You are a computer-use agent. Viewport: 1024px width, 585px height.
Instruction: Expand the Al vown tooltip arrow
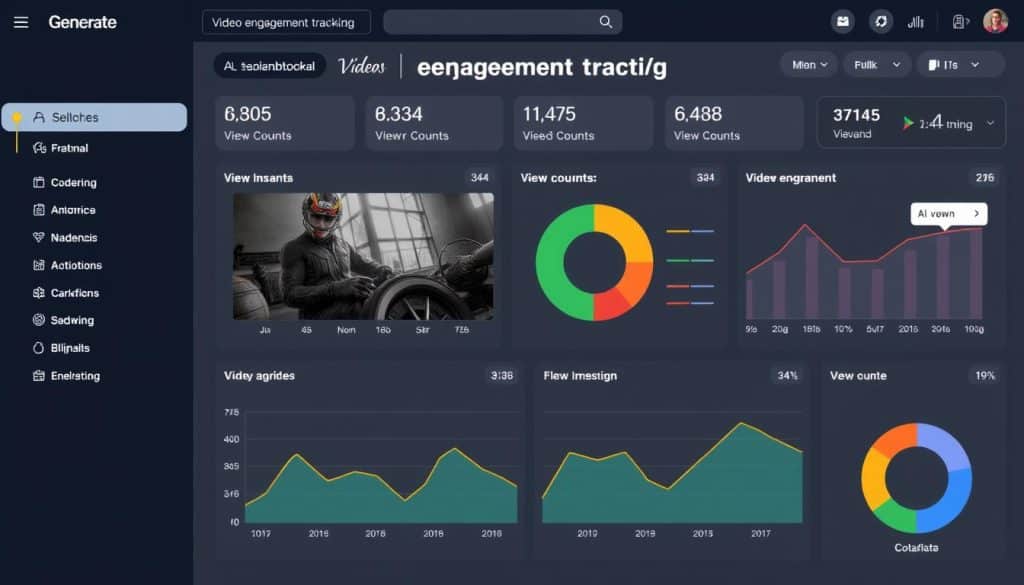click(x=976, y=213)
